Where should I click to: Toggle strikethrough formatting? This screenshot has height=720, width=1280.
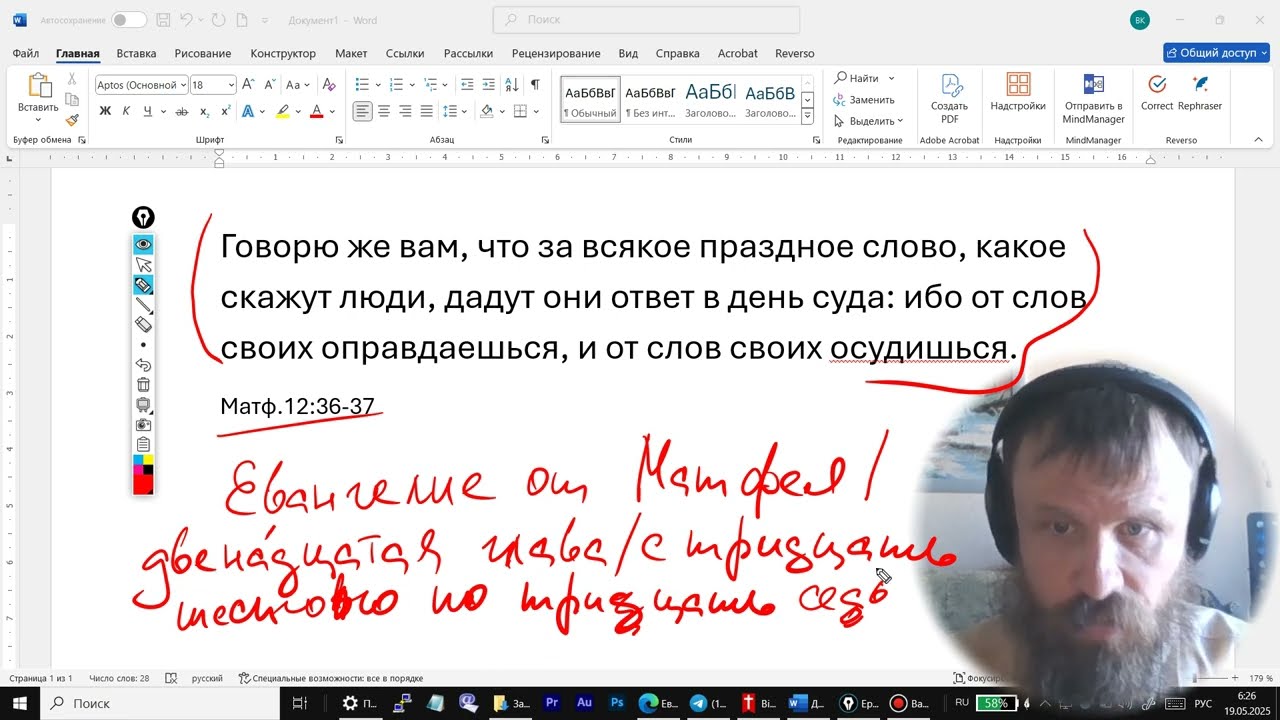pos(182,111)
